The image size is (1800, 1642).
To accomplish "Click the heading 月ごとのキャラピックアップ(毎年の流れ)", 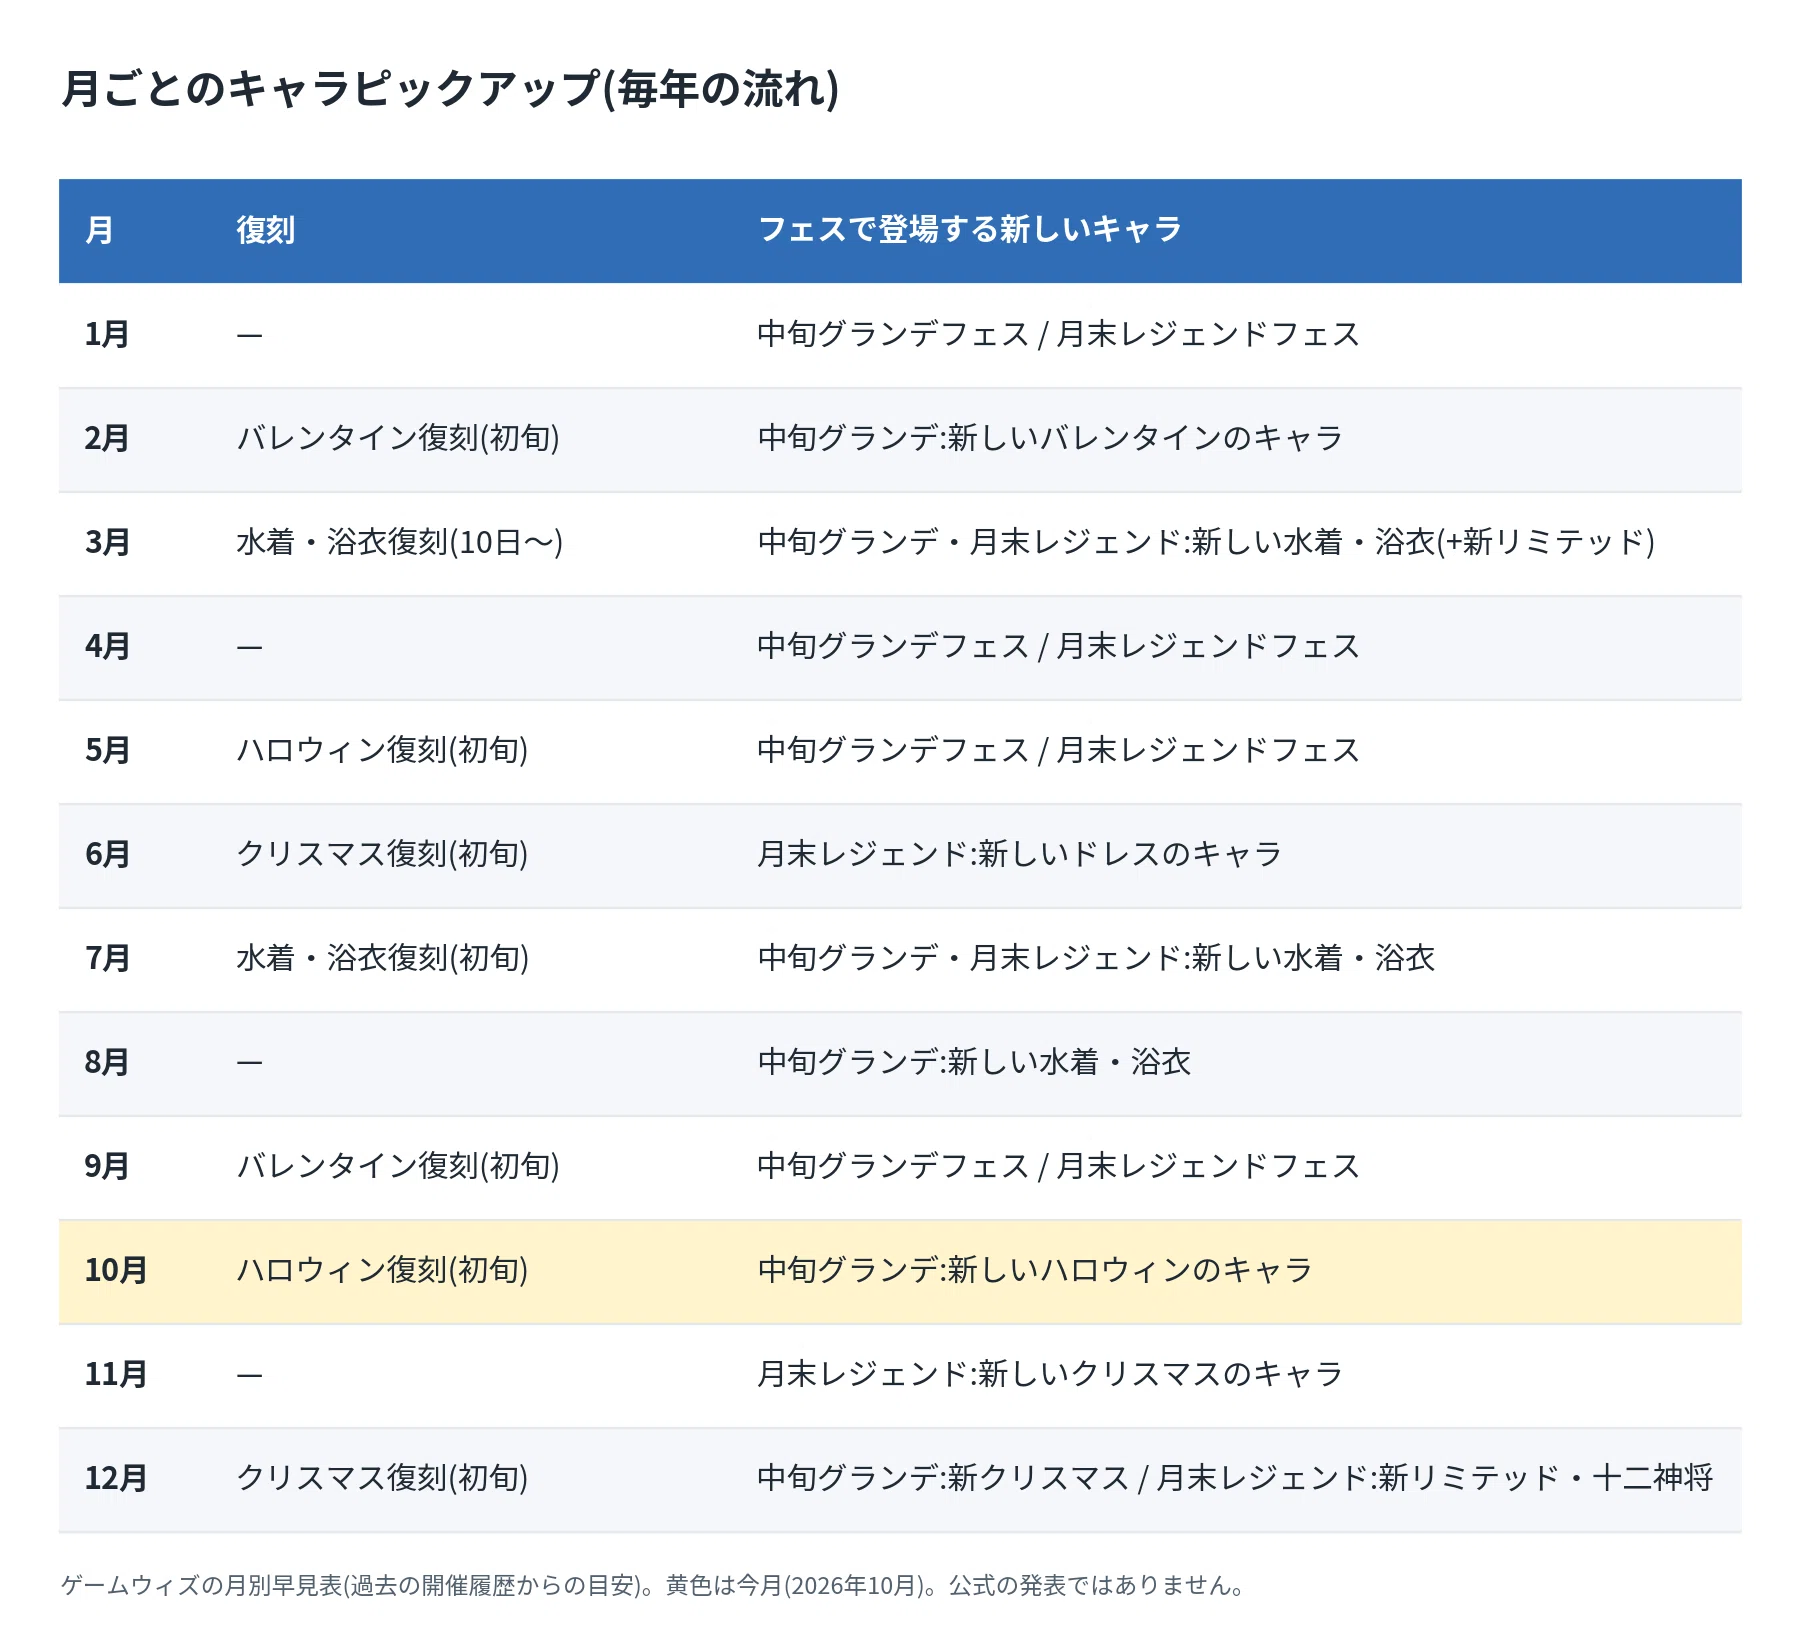I will pos(450,88).
